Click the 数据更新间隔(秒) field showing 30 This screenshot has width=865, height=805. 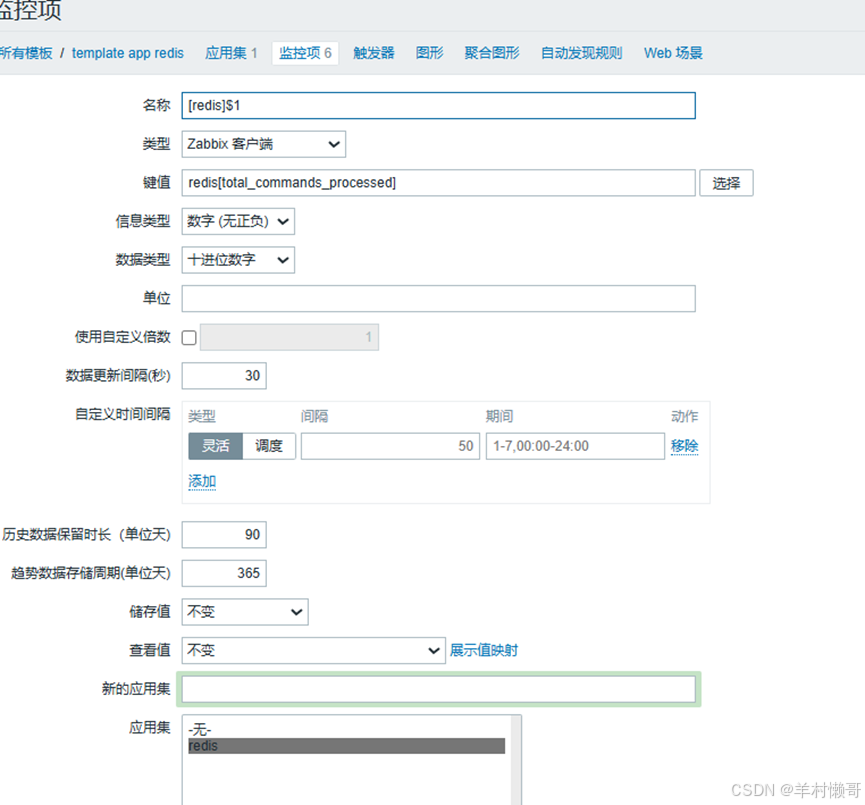pos(224,376)
